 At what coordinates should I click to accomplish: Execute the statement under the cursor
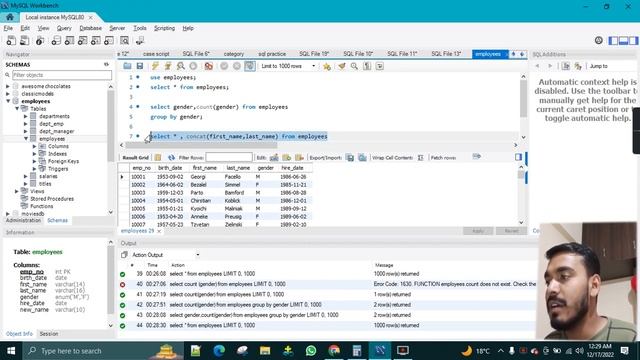click(168, 66)
